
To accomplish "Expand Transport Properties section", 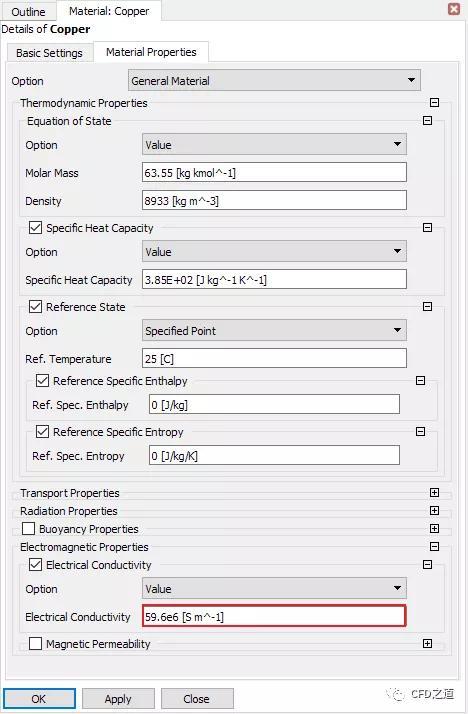I will coord(434,492).
